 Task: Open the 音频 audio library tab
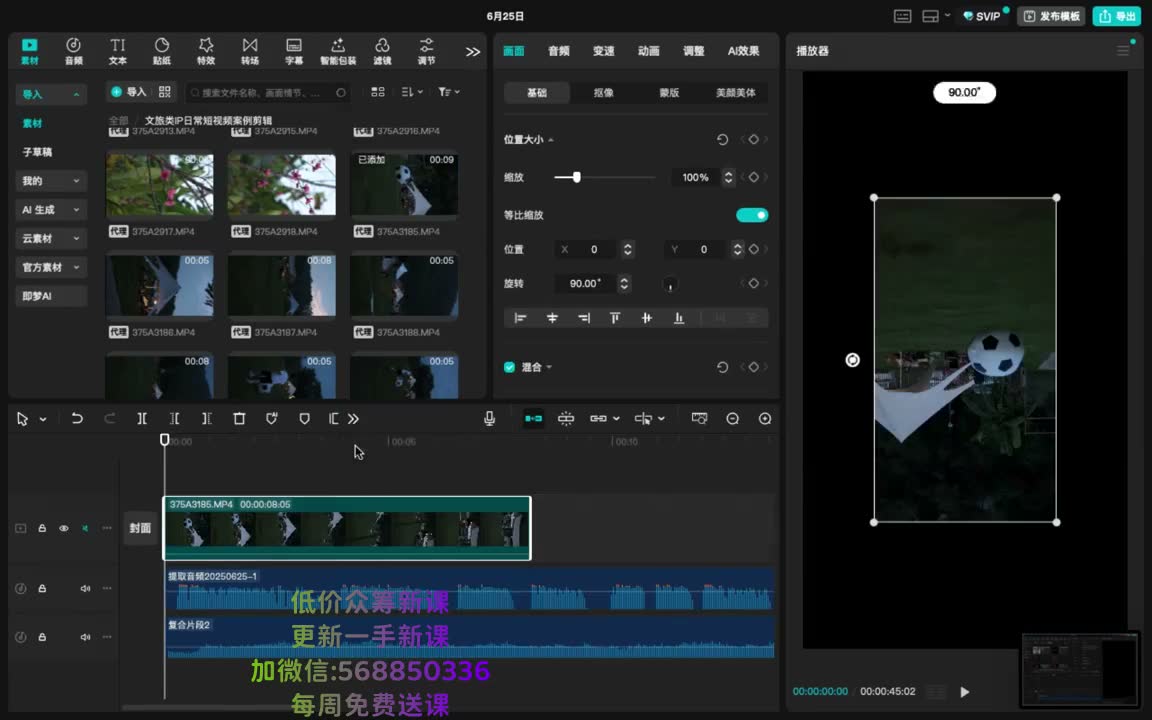tap(73, 51)
